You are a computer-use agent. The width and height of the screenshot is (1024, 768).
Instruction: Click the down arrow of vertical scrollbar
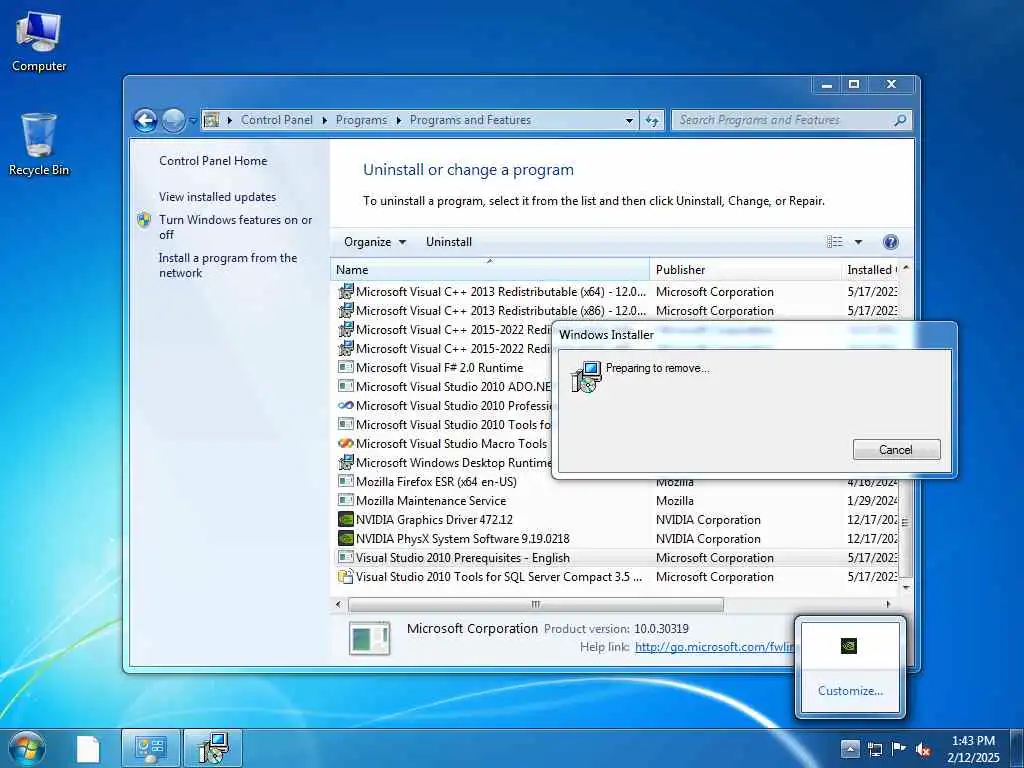click(906, 588)
